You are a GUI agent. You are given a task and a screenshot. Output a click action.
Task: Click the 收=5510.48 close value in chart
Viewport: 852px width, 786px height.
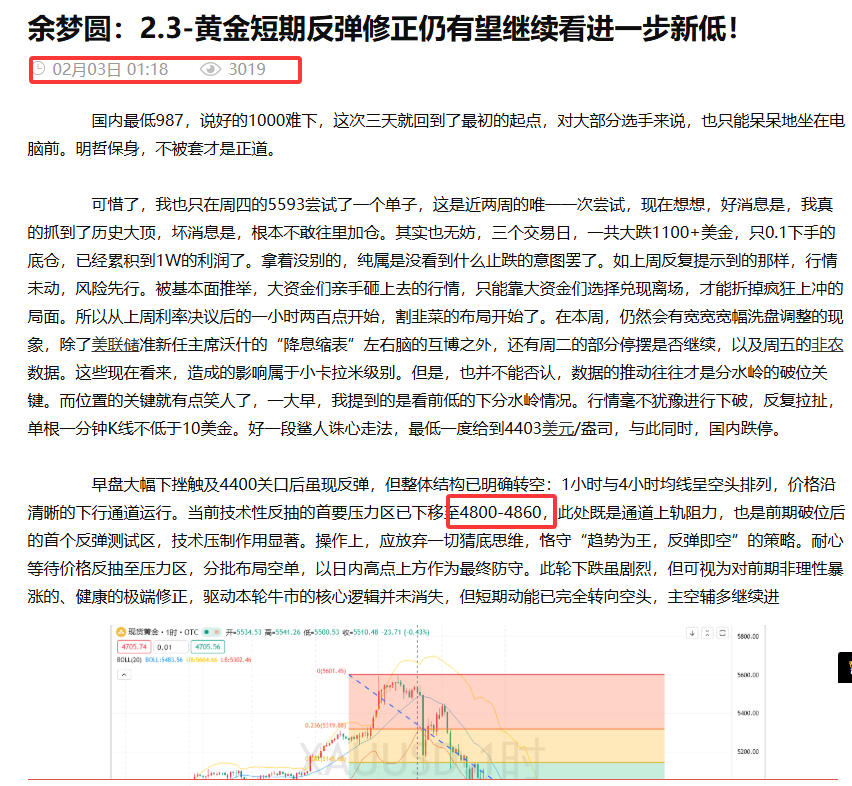(360, 632)
